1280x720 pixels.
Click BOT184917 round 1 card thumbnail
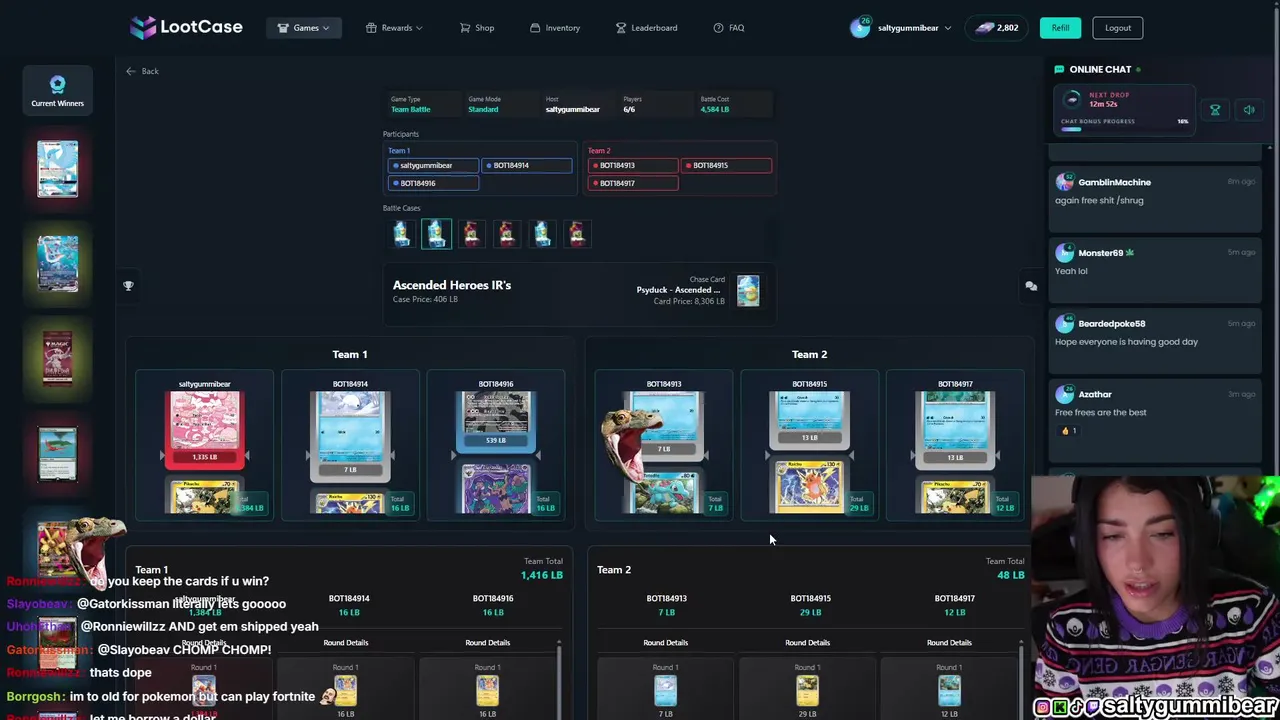tap(949, 691)
